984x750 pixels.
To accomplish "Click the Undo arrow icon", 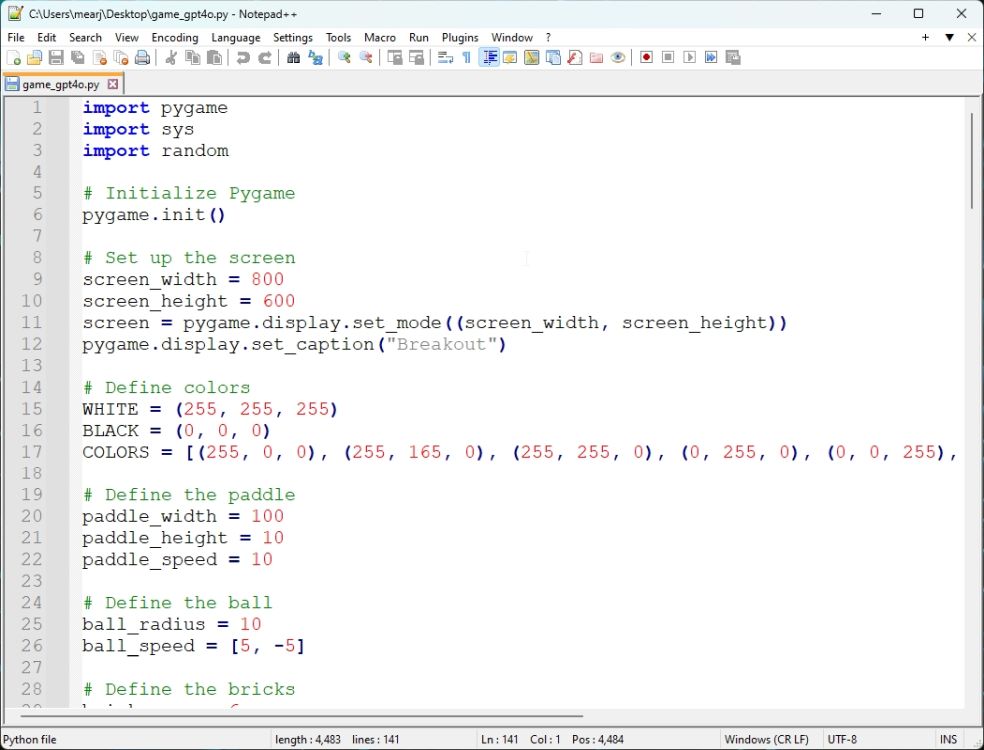I will pos(242,57).
